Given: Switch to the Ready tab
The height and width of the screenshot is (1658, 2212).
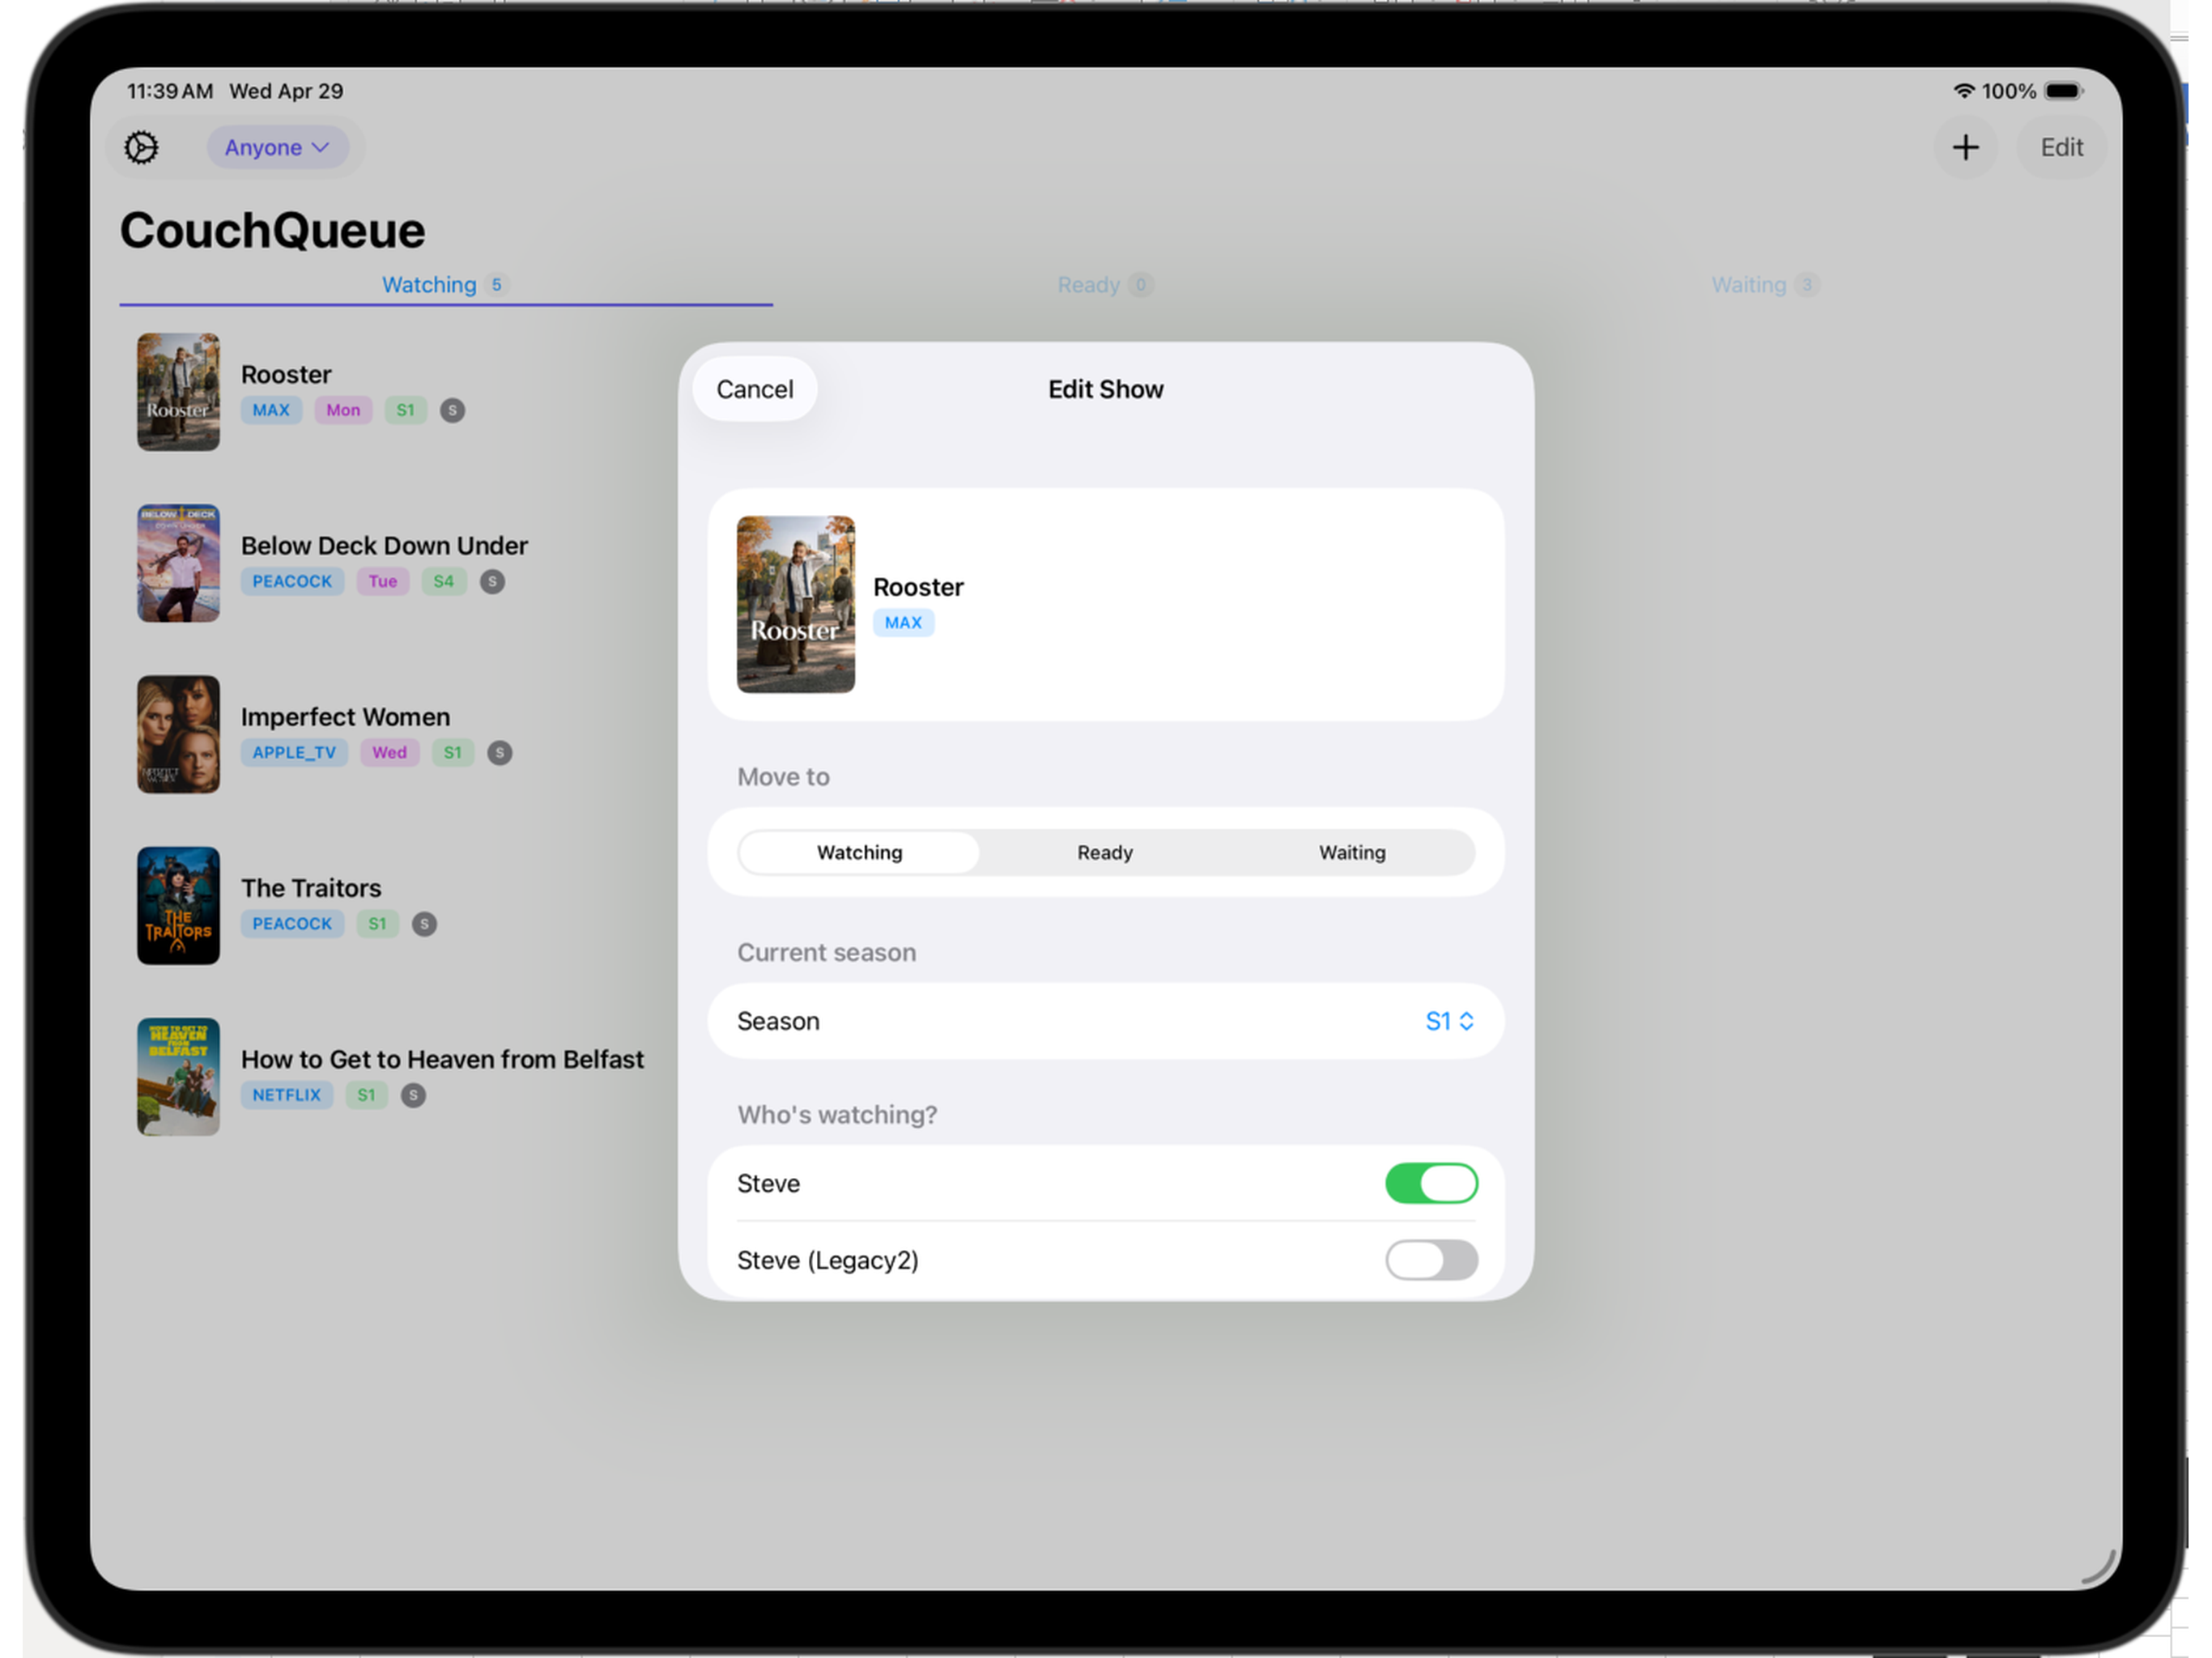Looking at the screenshot, I should click(x=1105, y=285).
